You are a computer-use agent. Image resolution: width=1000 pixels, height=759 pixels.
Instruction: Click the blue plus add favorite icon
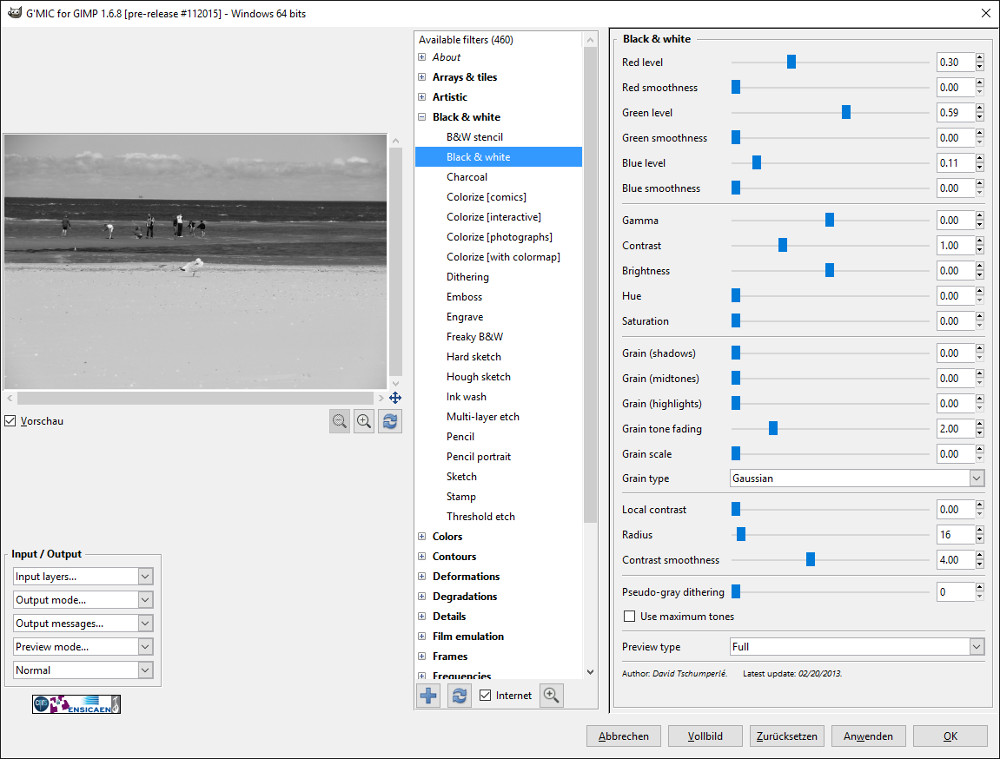click(428, 696)
